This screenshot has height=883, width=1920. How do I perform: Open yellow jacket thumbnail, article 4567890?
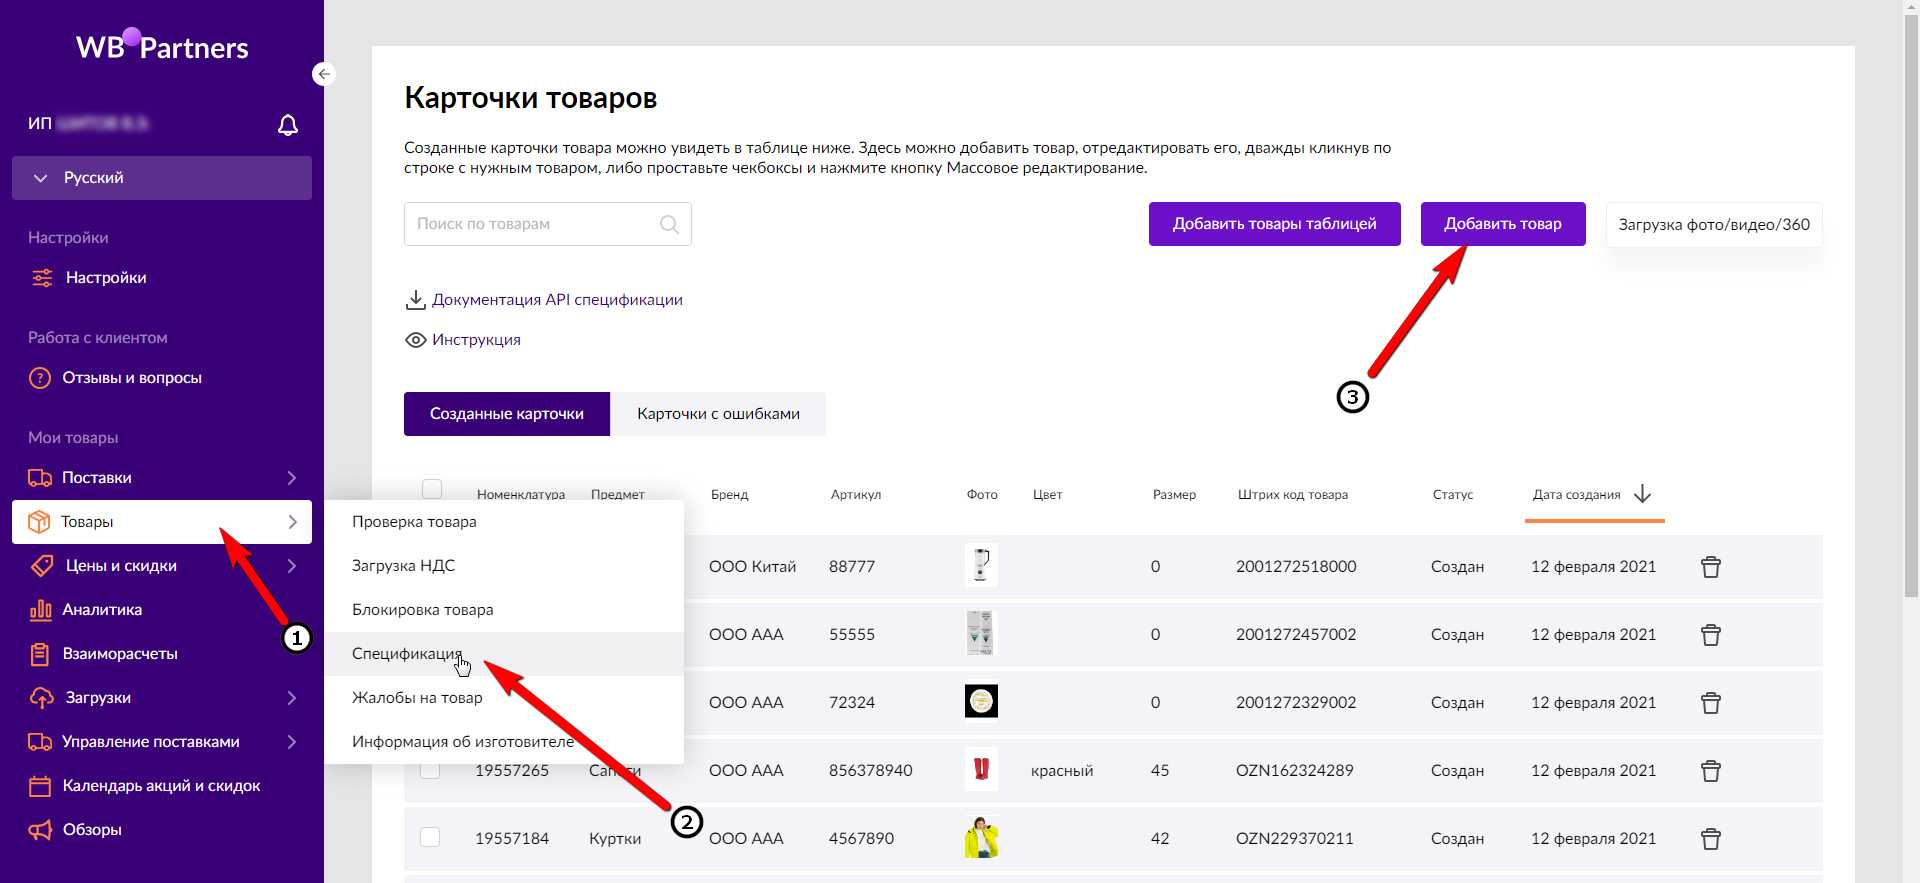981,838
